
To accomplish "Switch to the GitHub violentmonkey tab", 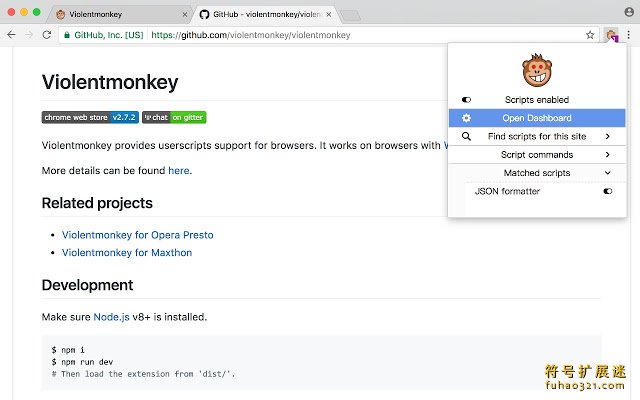I will pos(265,14).
